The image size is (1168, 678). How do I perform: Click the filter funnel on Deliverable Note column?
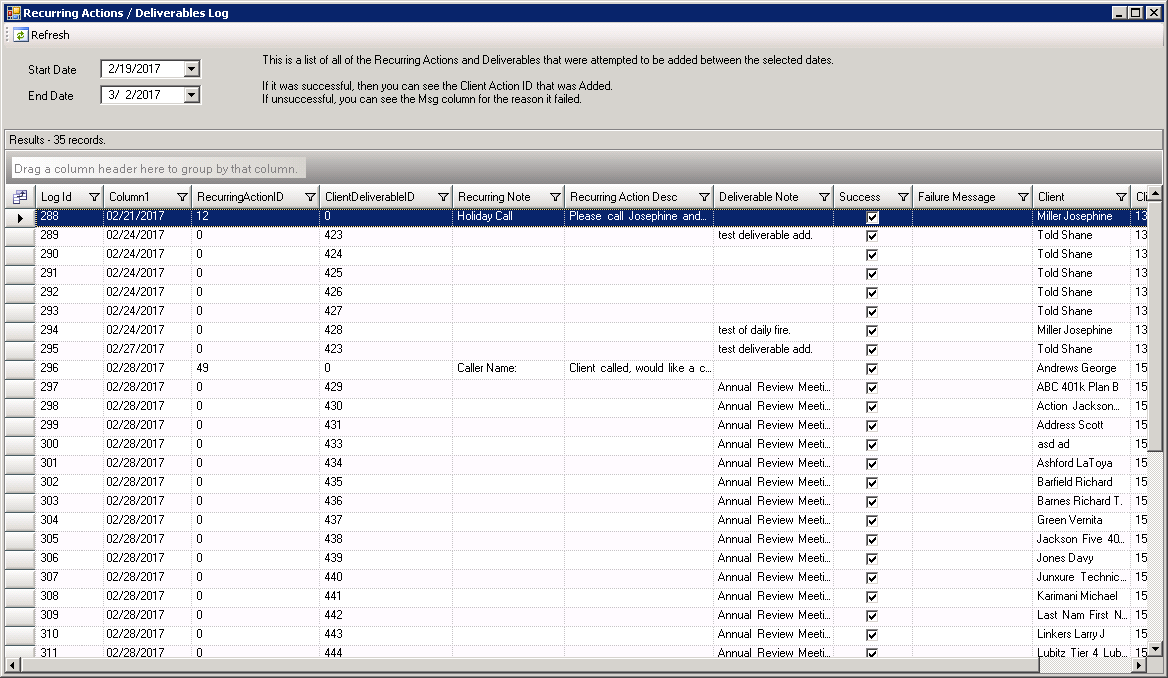point(825,197)
